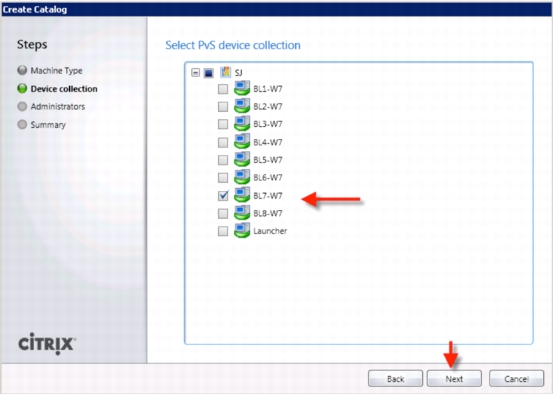Select the BL8-W7 label
The image size is (554, 395).
pyautogui.click(x=268, y=213)
